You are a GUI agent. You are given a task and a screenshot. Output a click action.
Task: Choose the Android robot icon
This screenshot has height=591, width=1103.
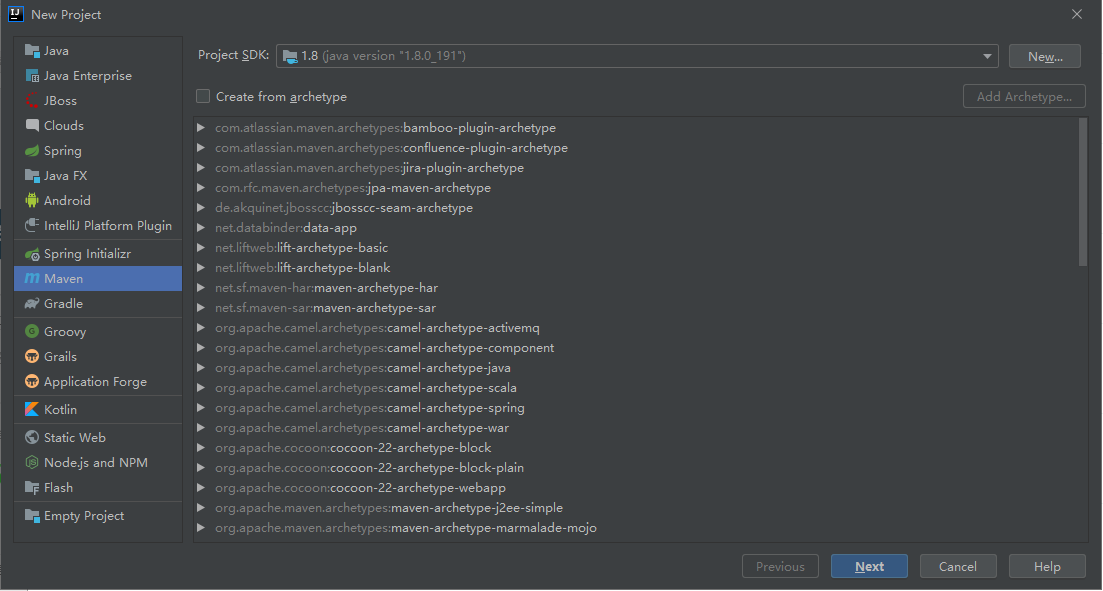pos(32,201)
